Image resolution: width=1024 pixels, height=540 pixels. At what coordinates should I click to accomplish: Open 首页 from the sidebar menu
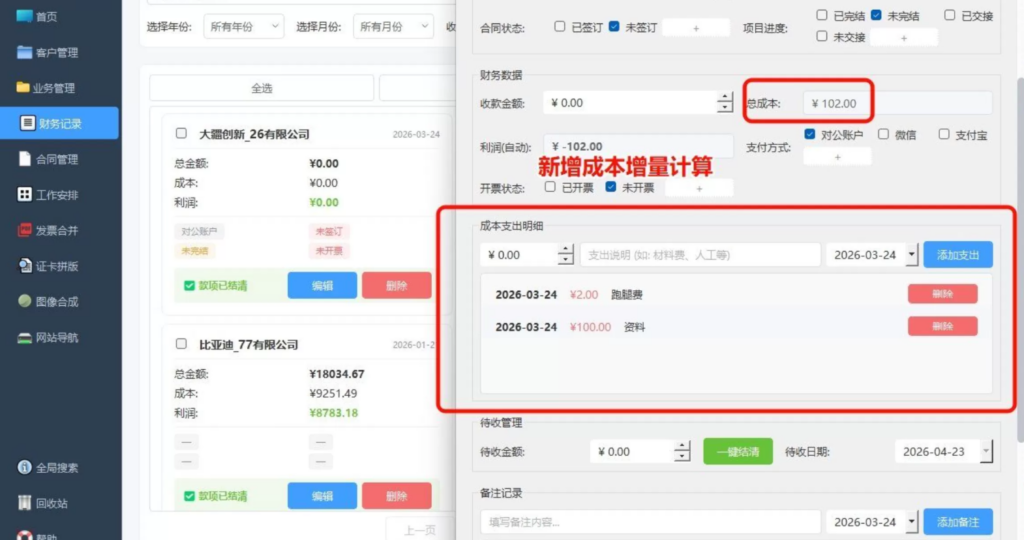(x=46, y=17)
